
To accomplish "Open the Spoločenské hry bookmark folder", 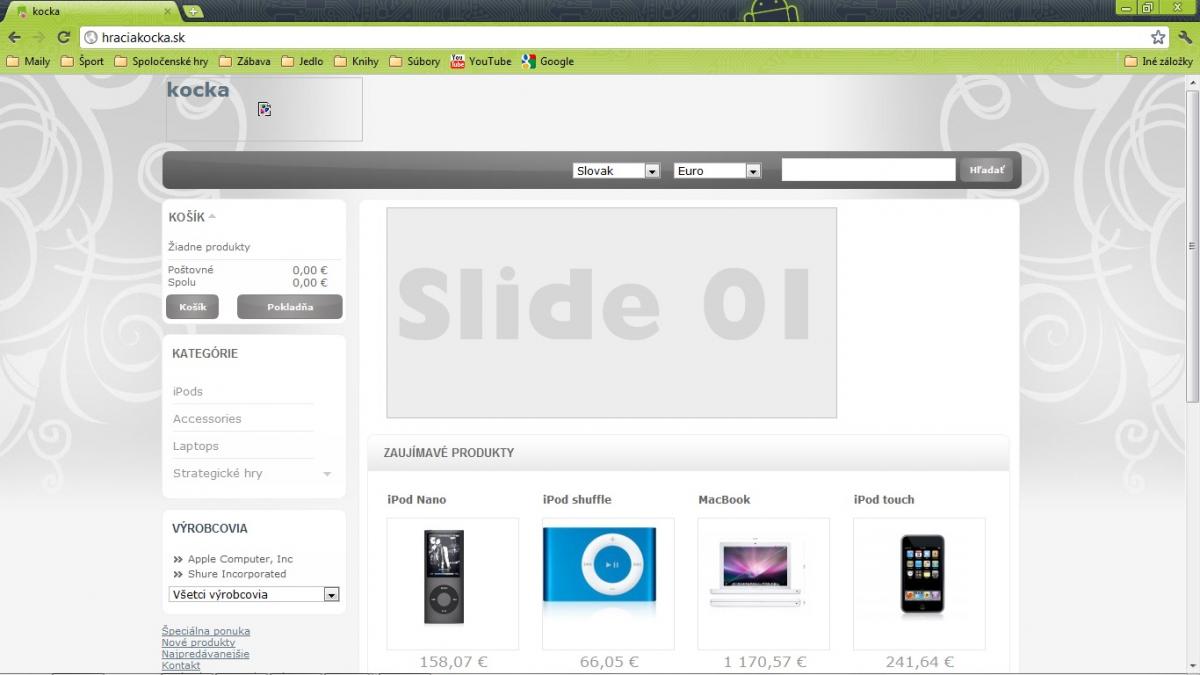I will pos(162,61).
